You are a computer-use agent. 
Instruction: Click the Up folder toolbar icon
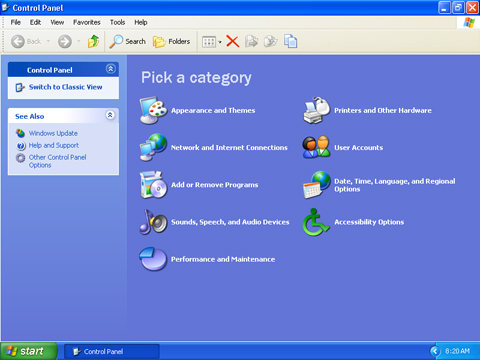(94, 42)
